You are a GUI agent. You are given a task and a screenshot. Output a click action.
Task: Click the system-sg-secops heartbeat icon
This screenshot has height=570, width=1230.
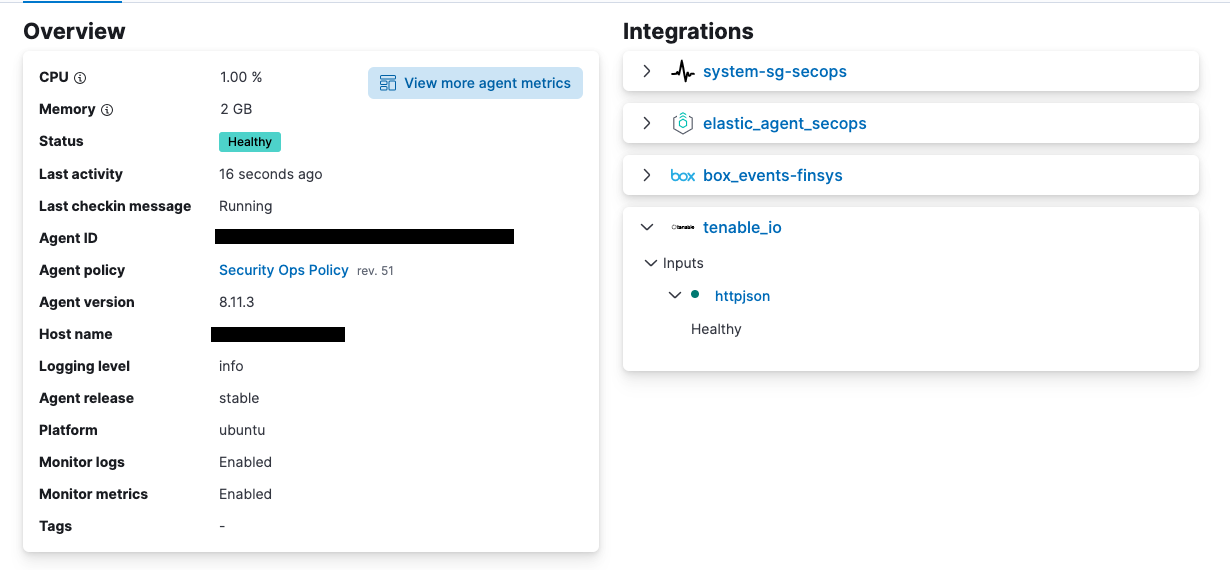[x=683, y=72]
